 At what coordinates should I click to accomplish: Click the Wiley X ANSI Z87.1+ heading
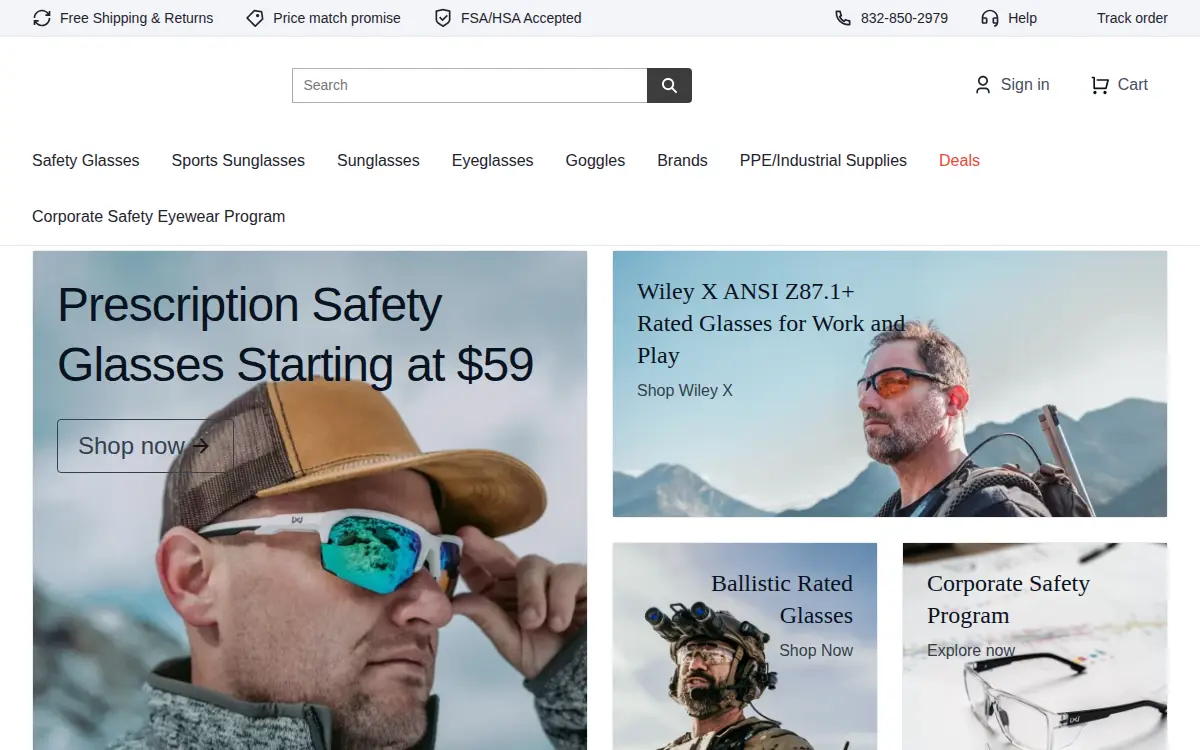(771, 323)
